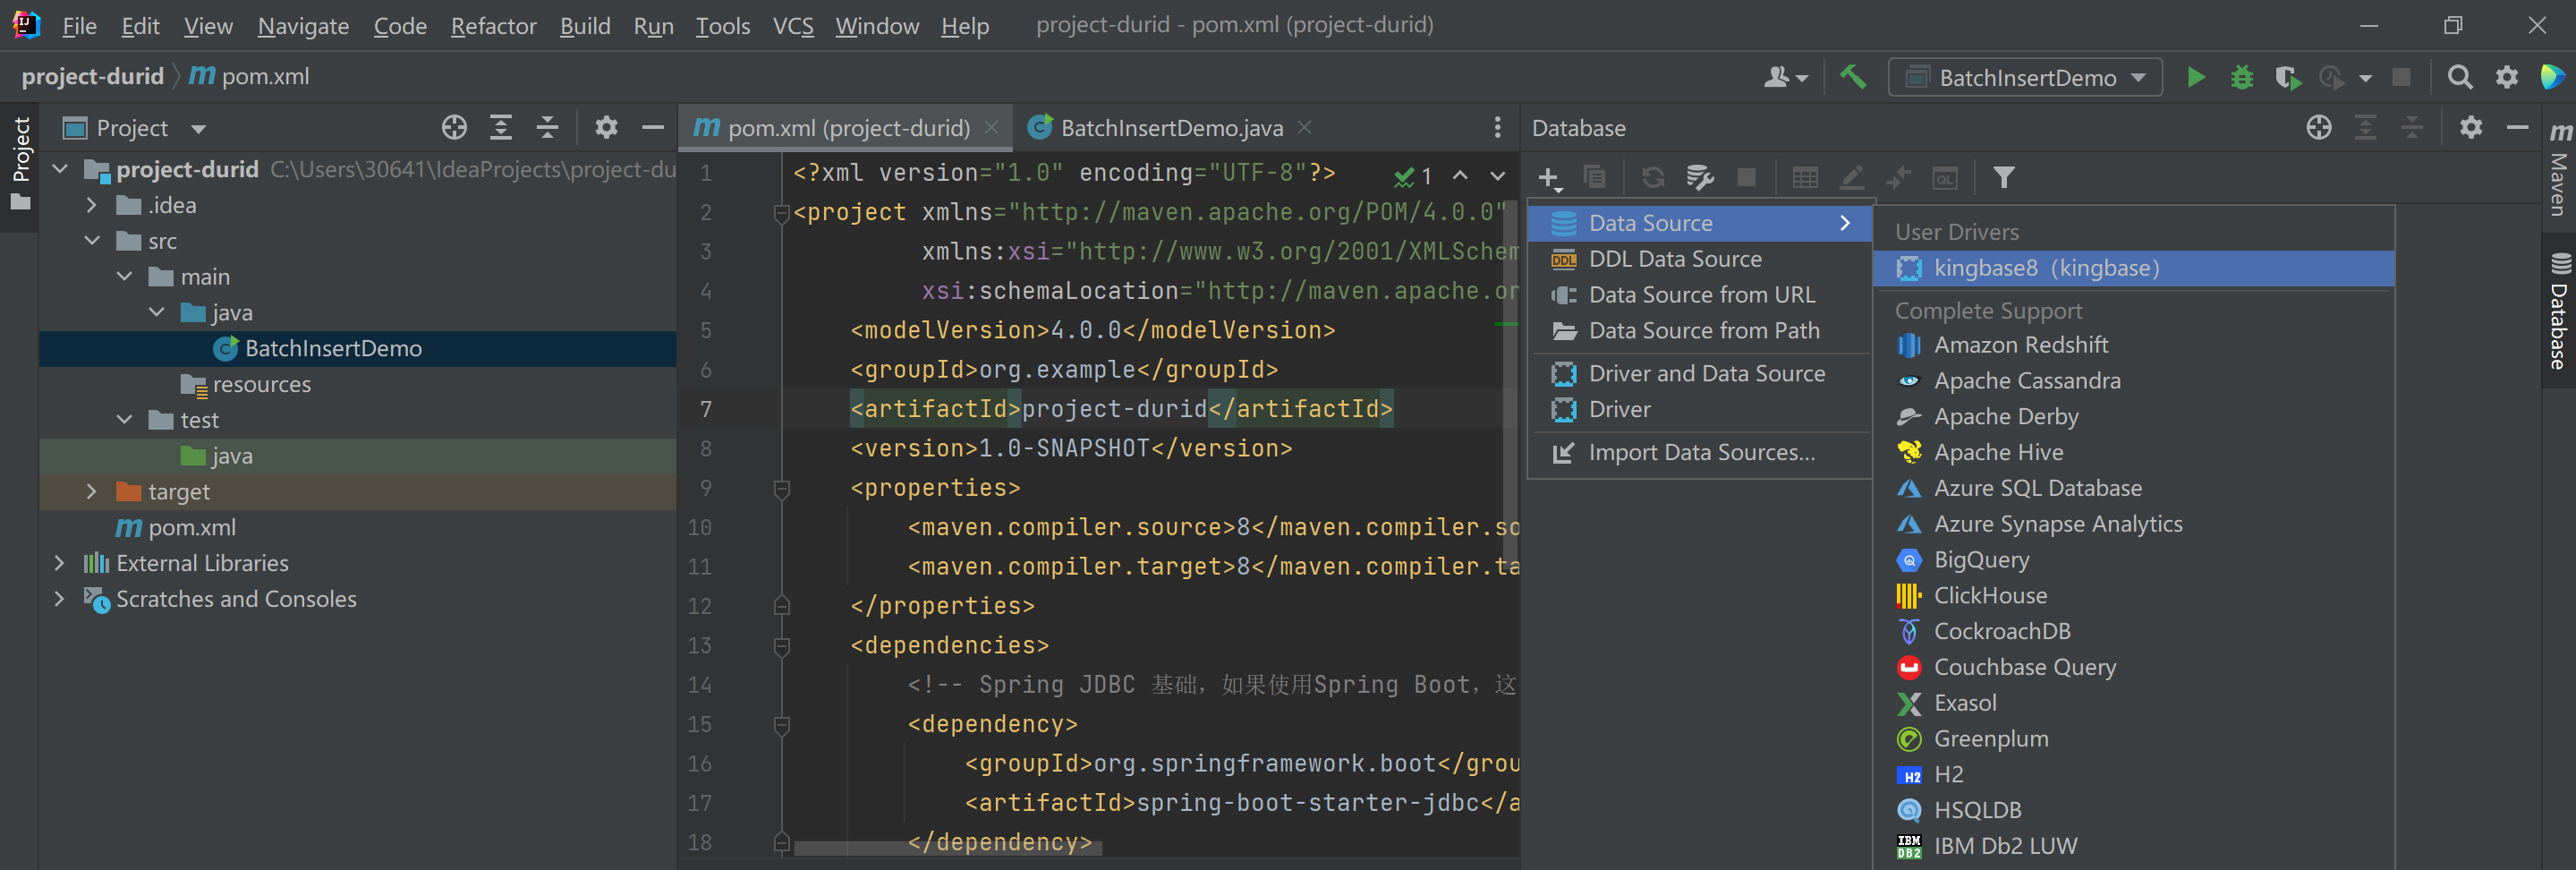The image size is (2576, 870).
Task: Click Collapse All icon in Project panel
Action: tap(548, 128)
